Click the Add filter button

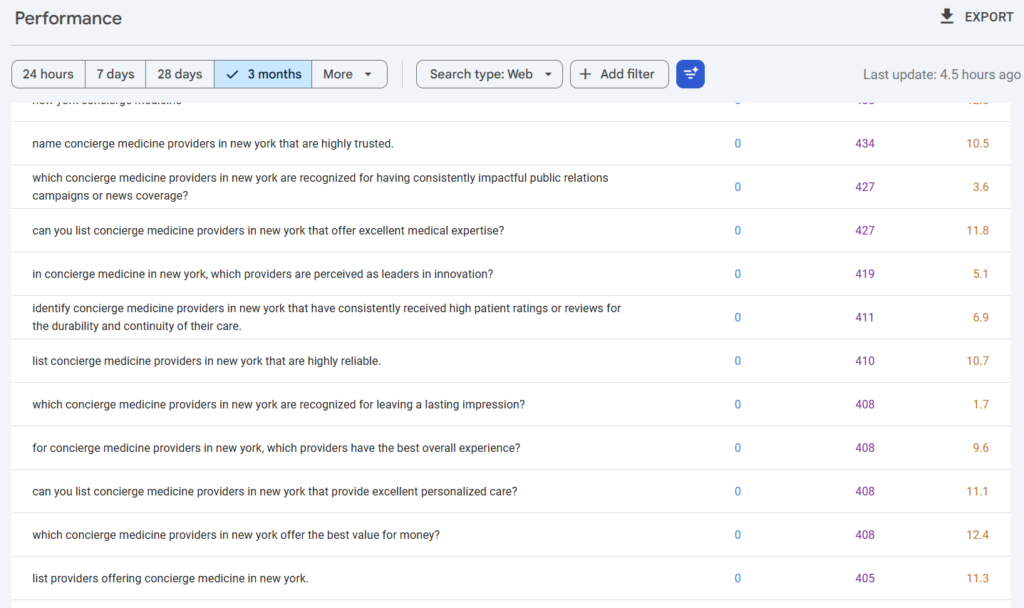[x=619, y=74]
